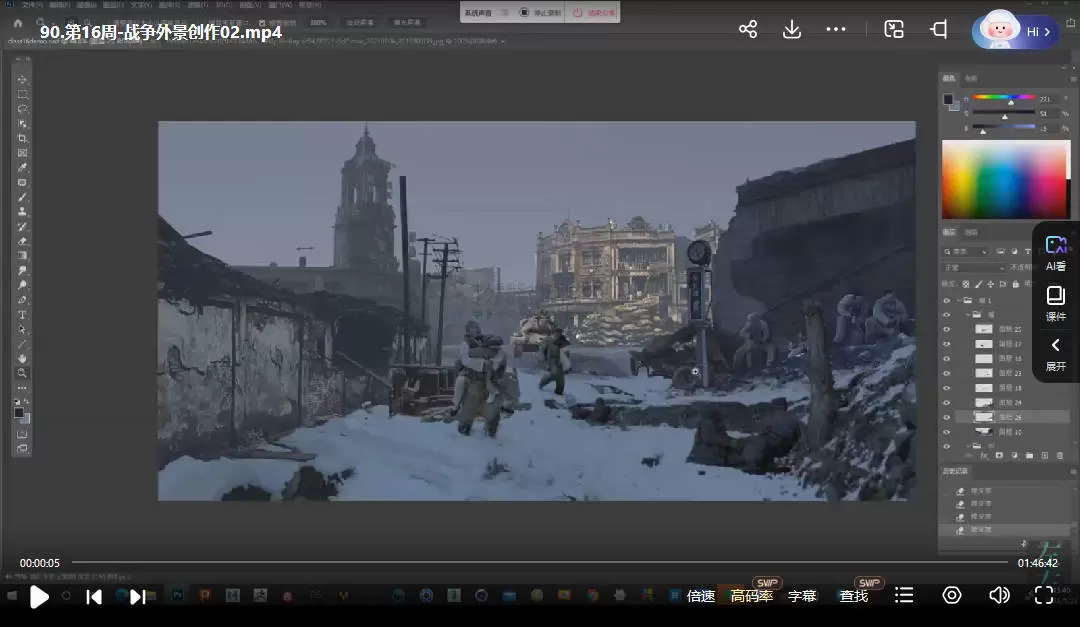This screenshot has height=627, width=1080.
Task: Skip to the next video
Action: (138, 597)
